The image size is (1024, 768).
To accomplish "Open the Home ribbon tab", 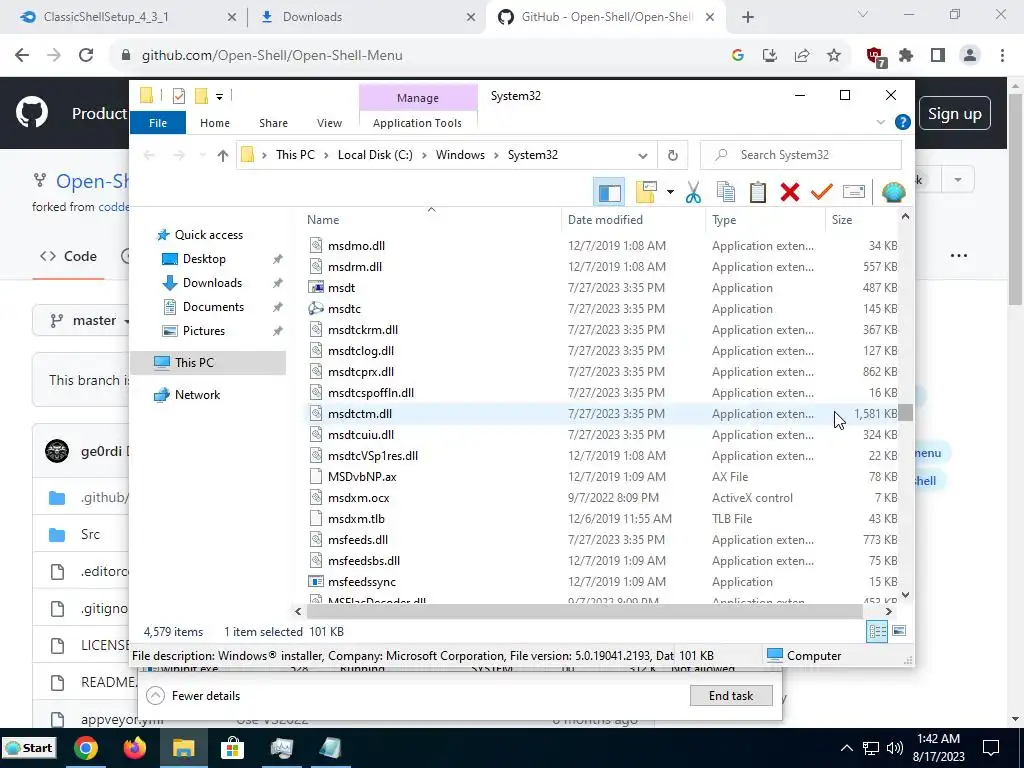I will point(215,123).
